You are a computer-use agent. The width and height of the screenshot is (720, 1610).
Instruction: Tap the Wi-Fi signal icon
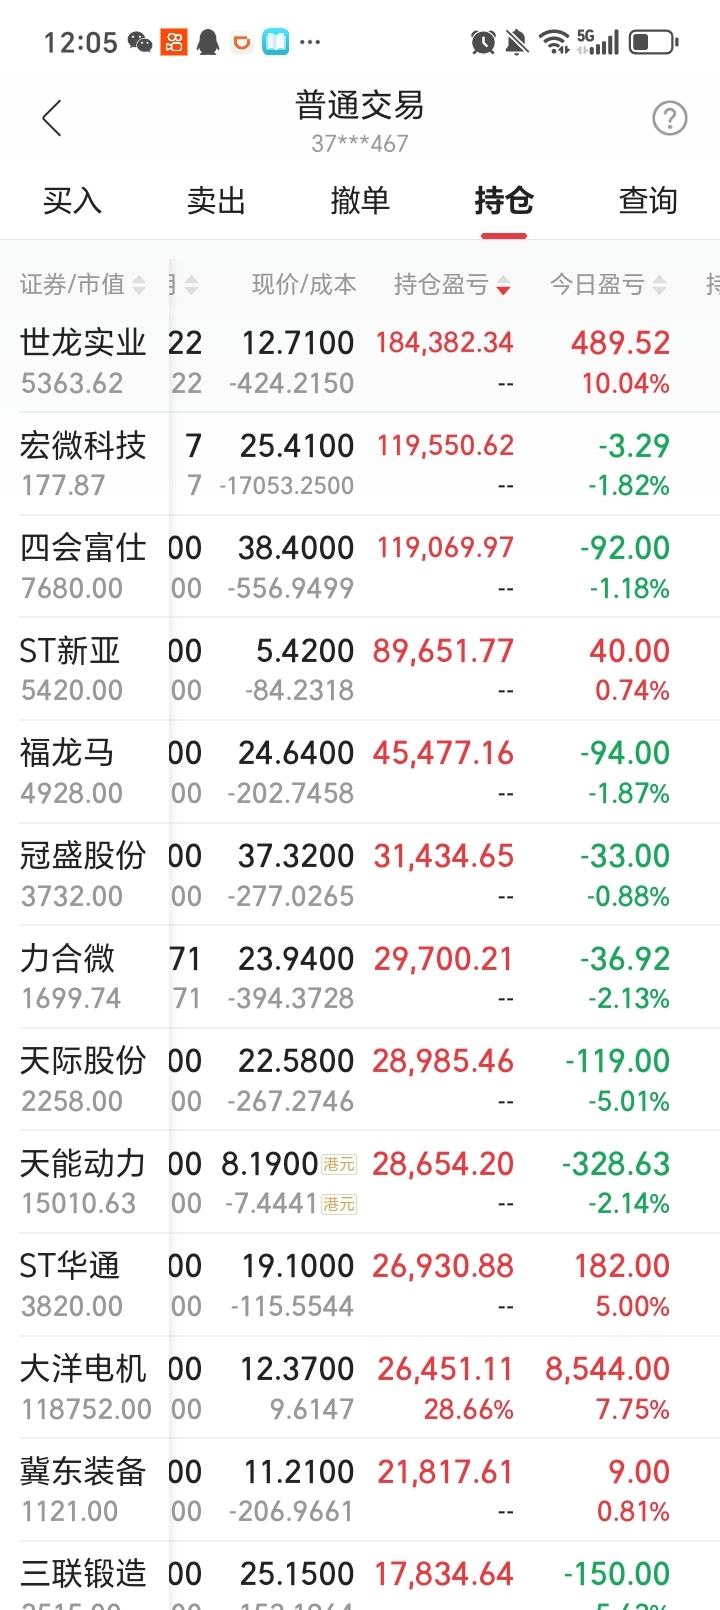click(553, 42)
